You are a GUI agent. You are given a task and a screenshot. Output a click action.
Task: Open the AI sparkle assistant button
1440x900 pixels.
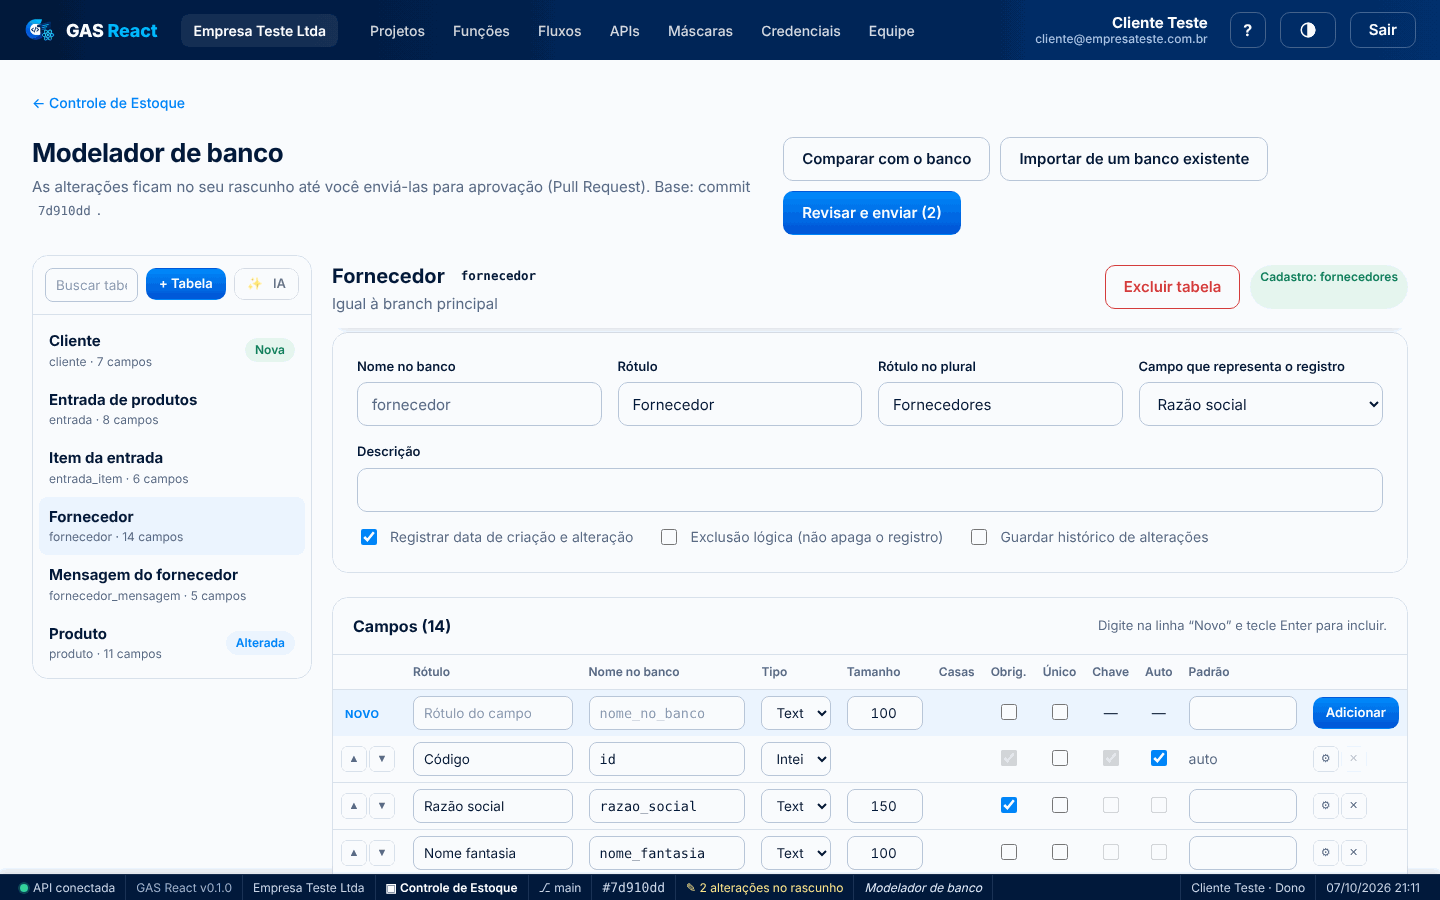(266, 284)
